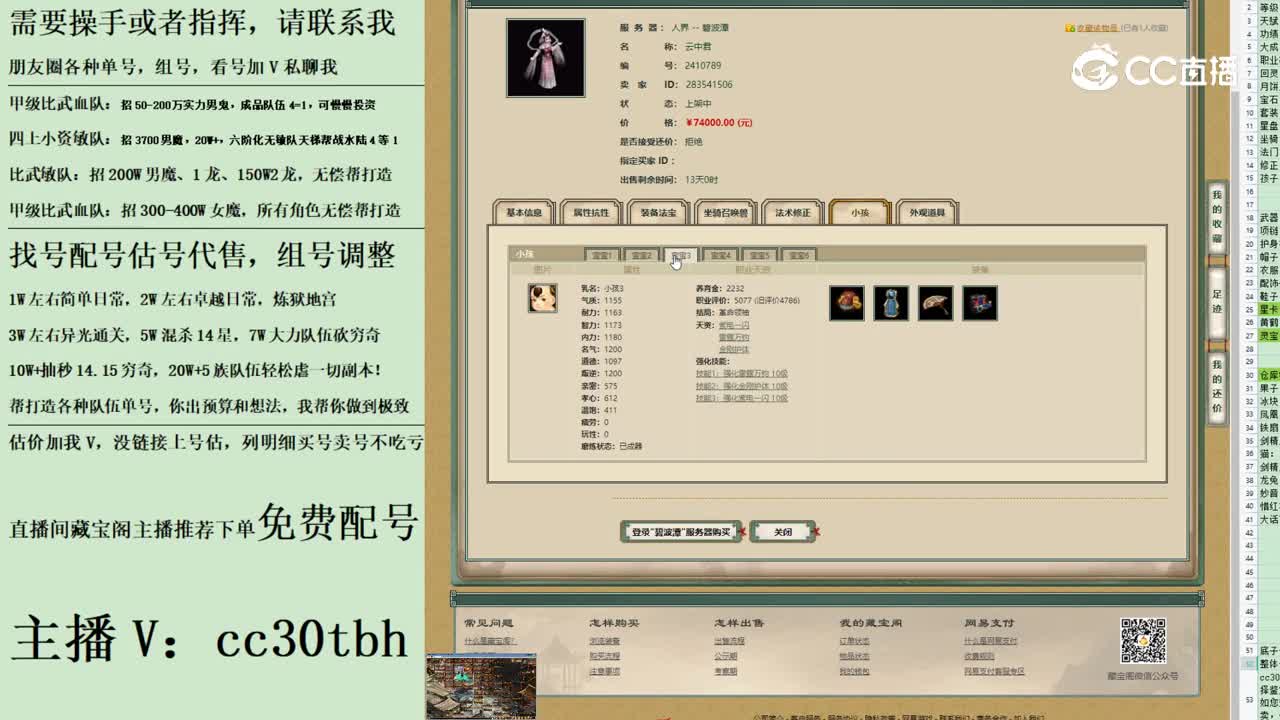The width and height of the screenshot is (1280, 720).
Task: Switch to the 装备法宝 tab
Action: click(658, 212)
